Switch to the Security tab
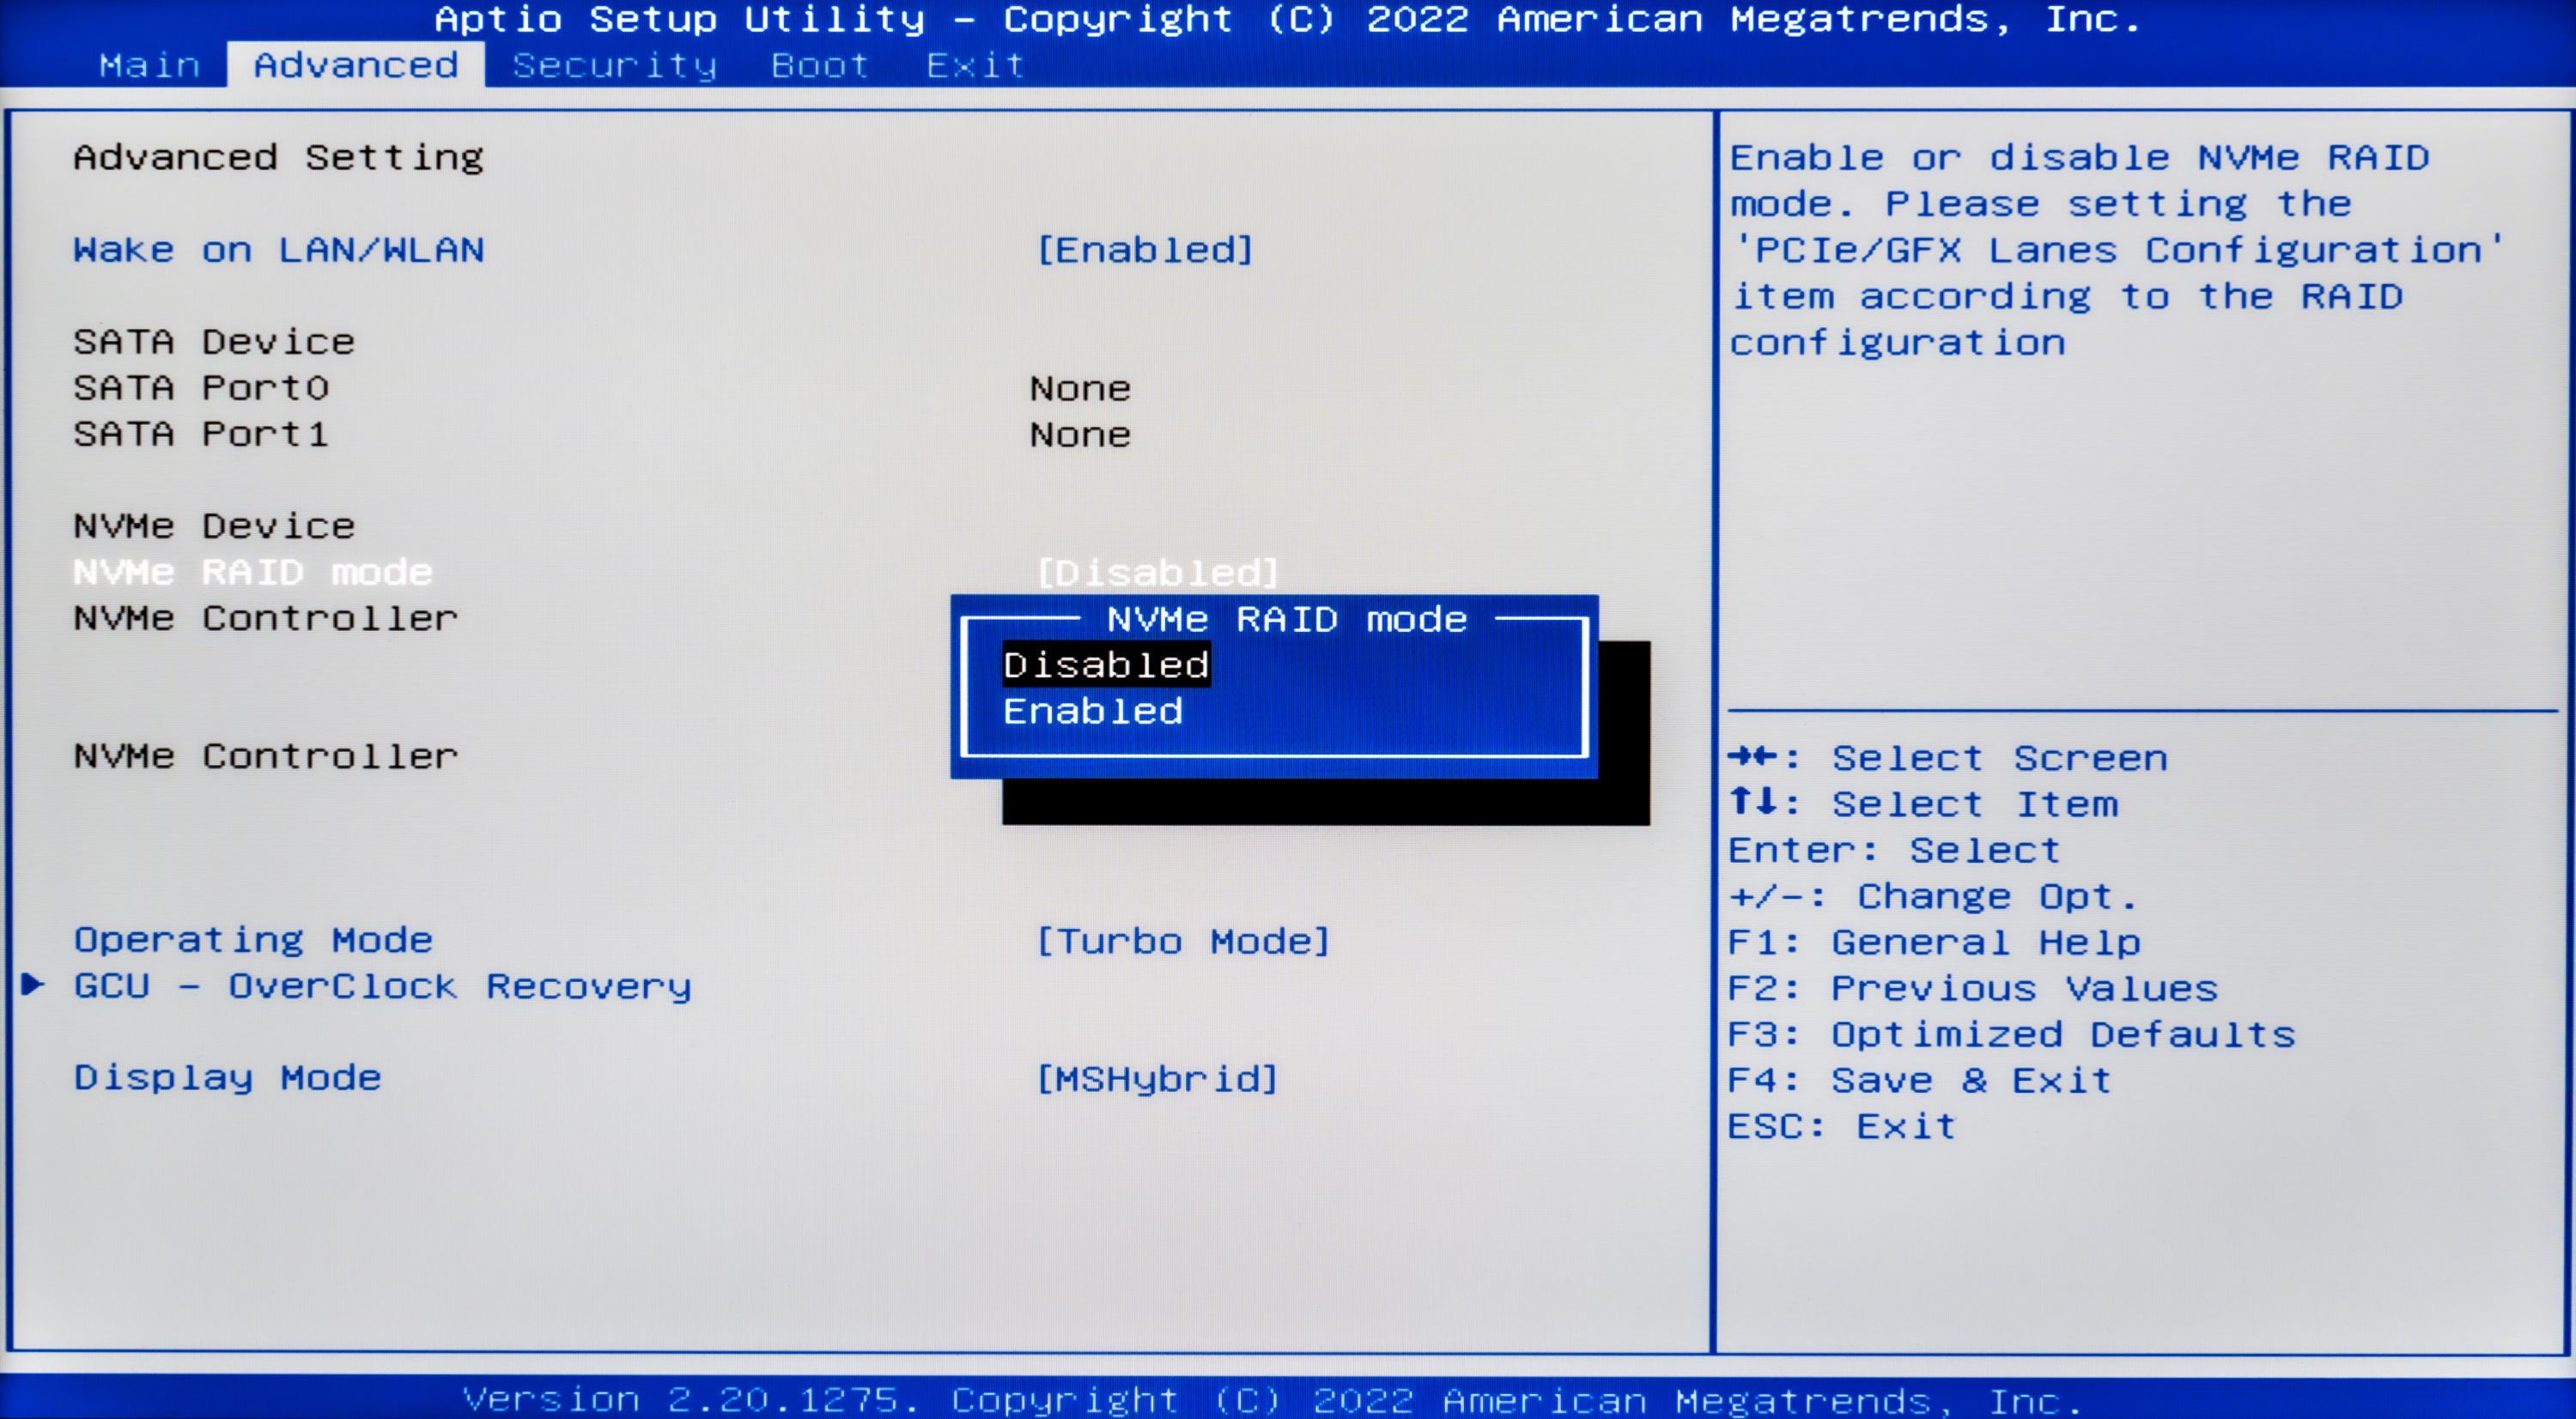The height and width of the screenshot is (1419, 2576). tap(614, 65)
